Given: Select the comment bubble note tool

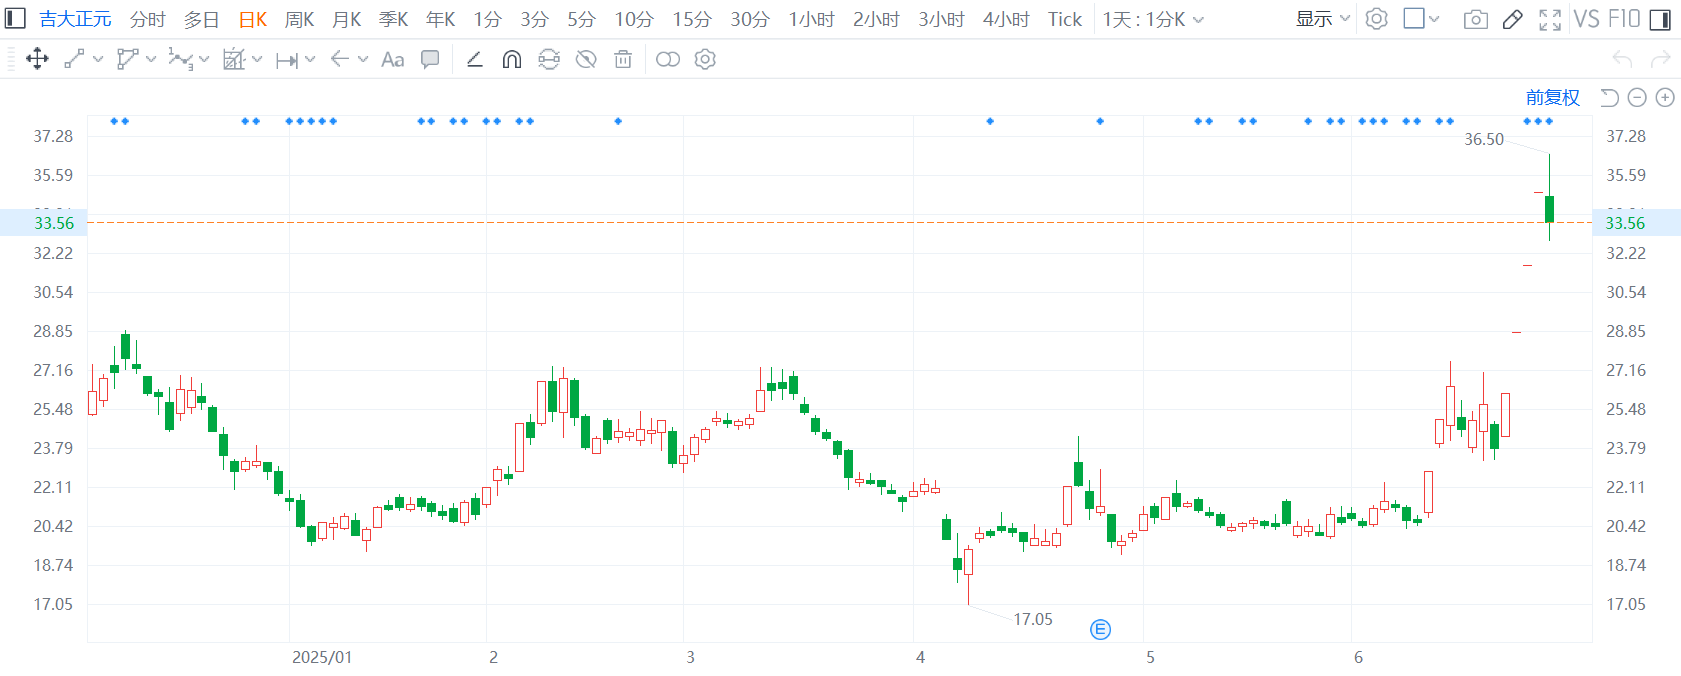Looking at the screenshot, I should pyautogui.click(x=430, y=59).
